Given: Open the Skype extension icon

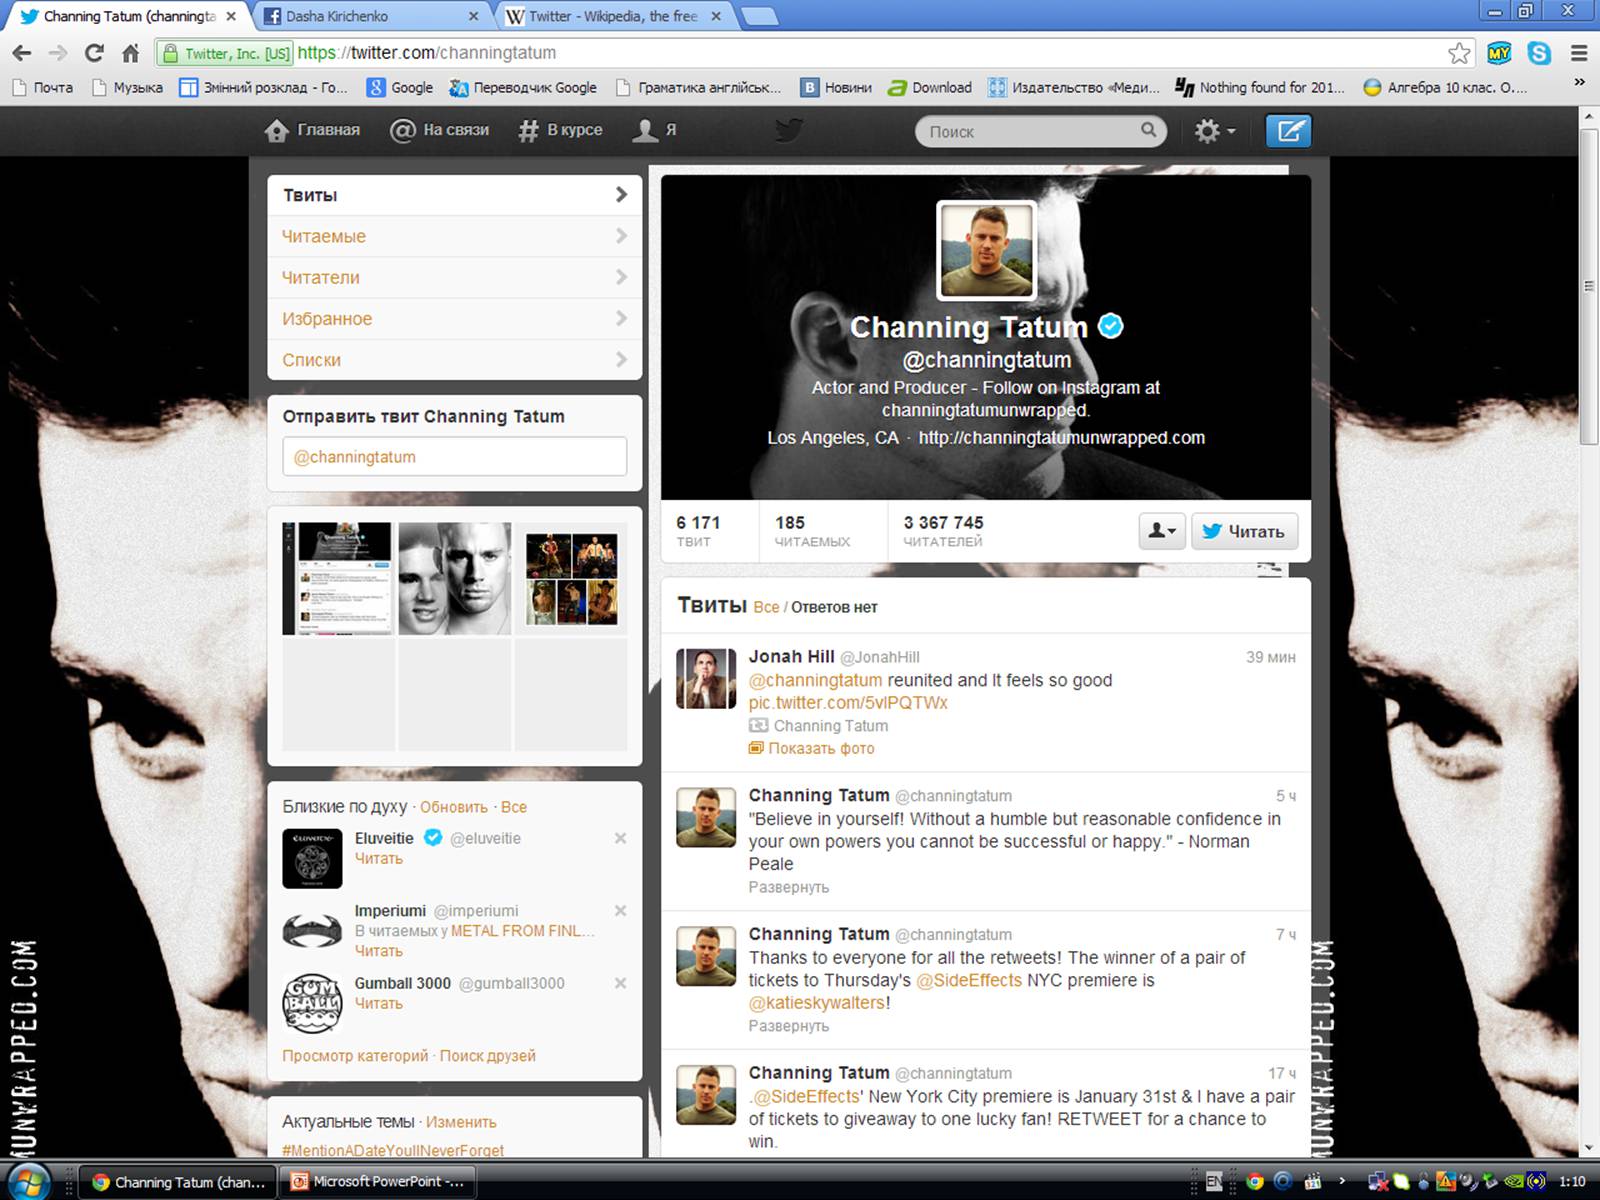Looking at the screenshot, I should pos(1539,53).
